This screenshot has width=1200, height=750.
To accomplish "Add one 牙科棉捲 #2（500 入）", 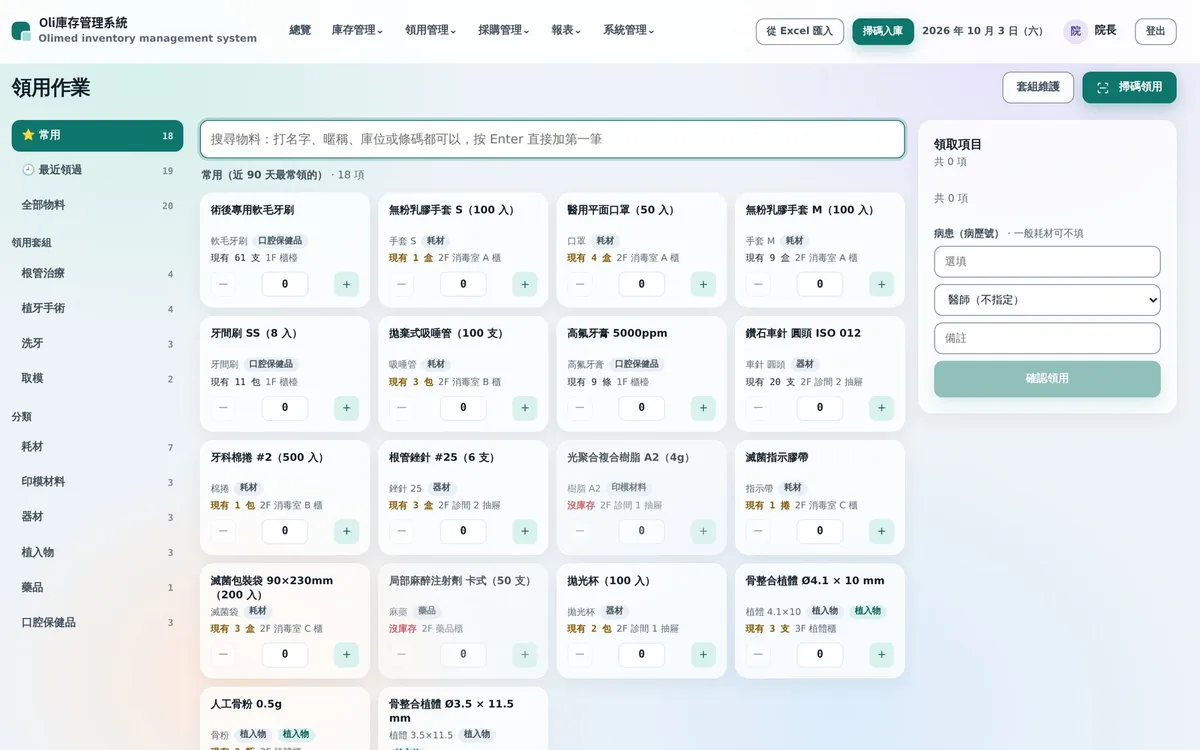I will pyautogui.click(x=346, y=531).
